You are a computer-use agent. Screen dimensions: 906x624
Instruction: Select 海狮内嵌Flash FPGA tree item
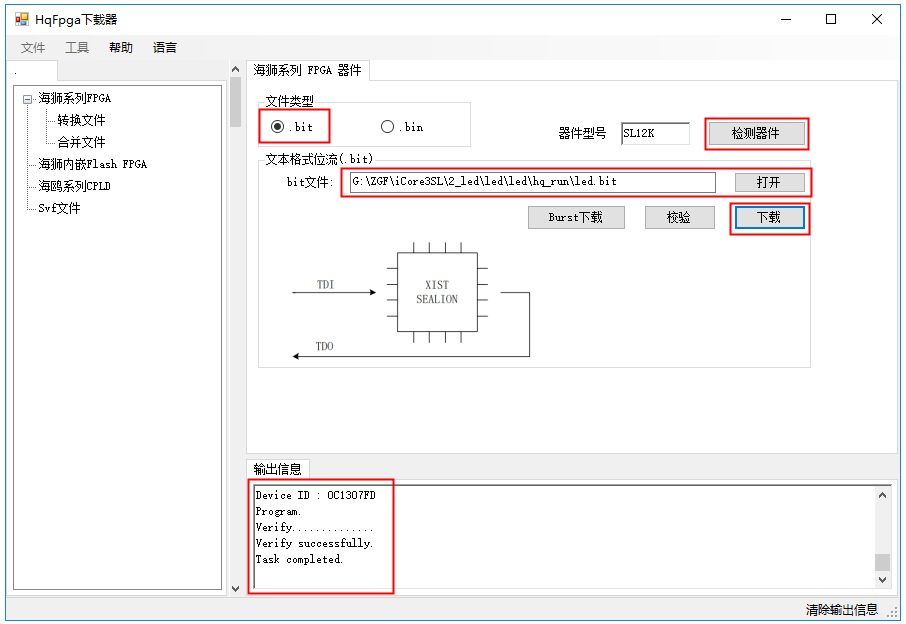tap(92, 164)
